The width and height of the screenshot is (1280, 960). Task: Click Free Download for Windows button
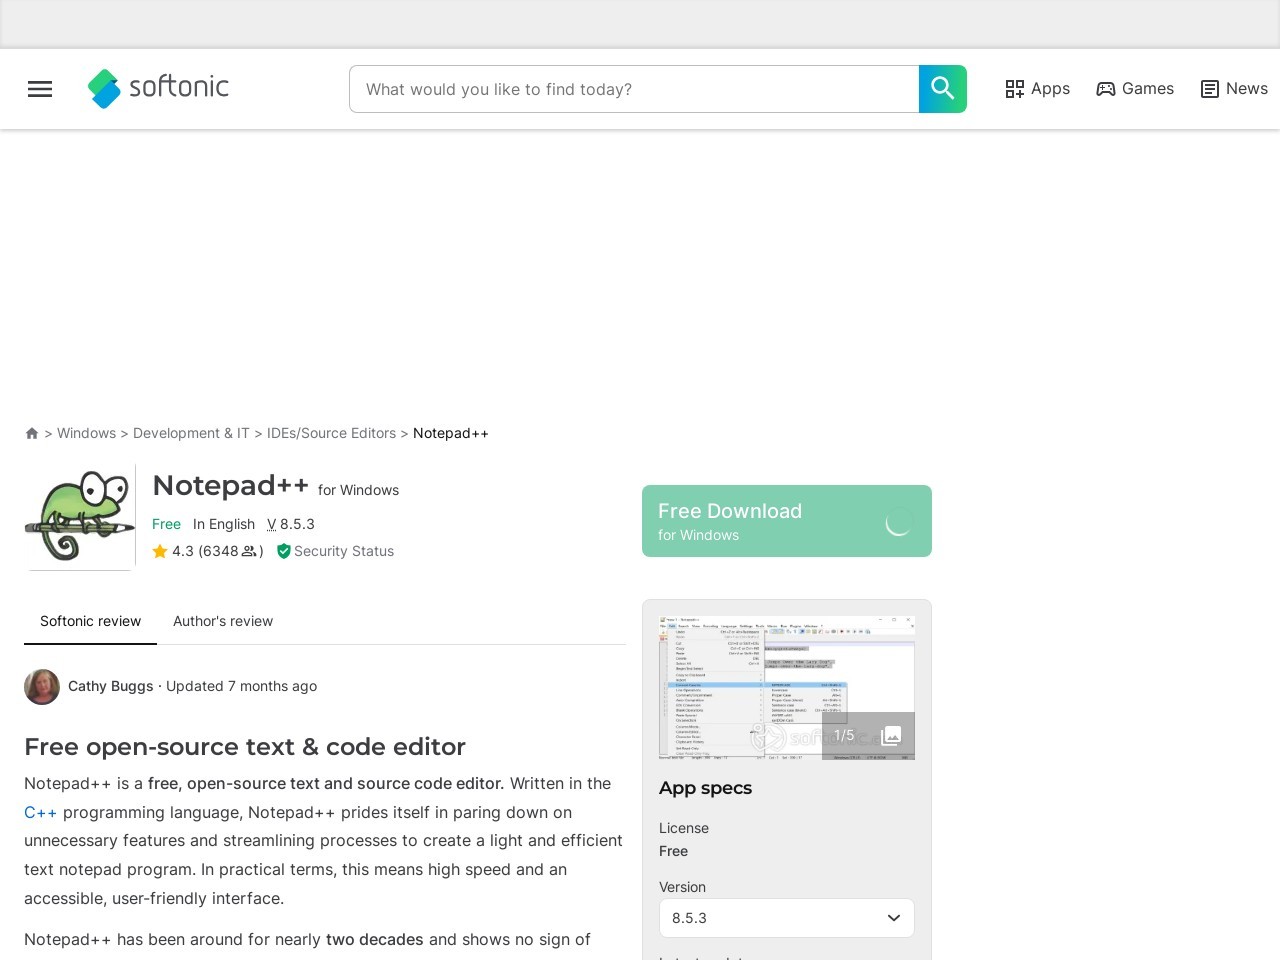(787, 521)
